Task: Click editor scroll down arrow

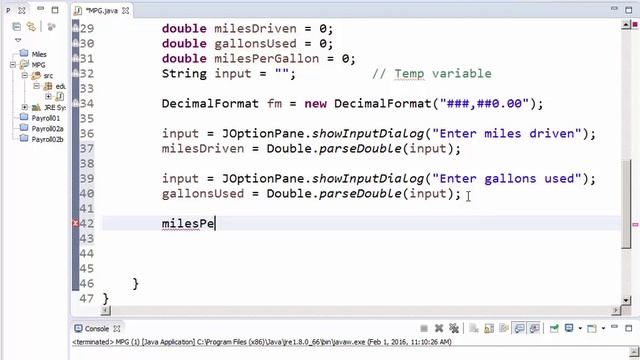Action: 626,301
